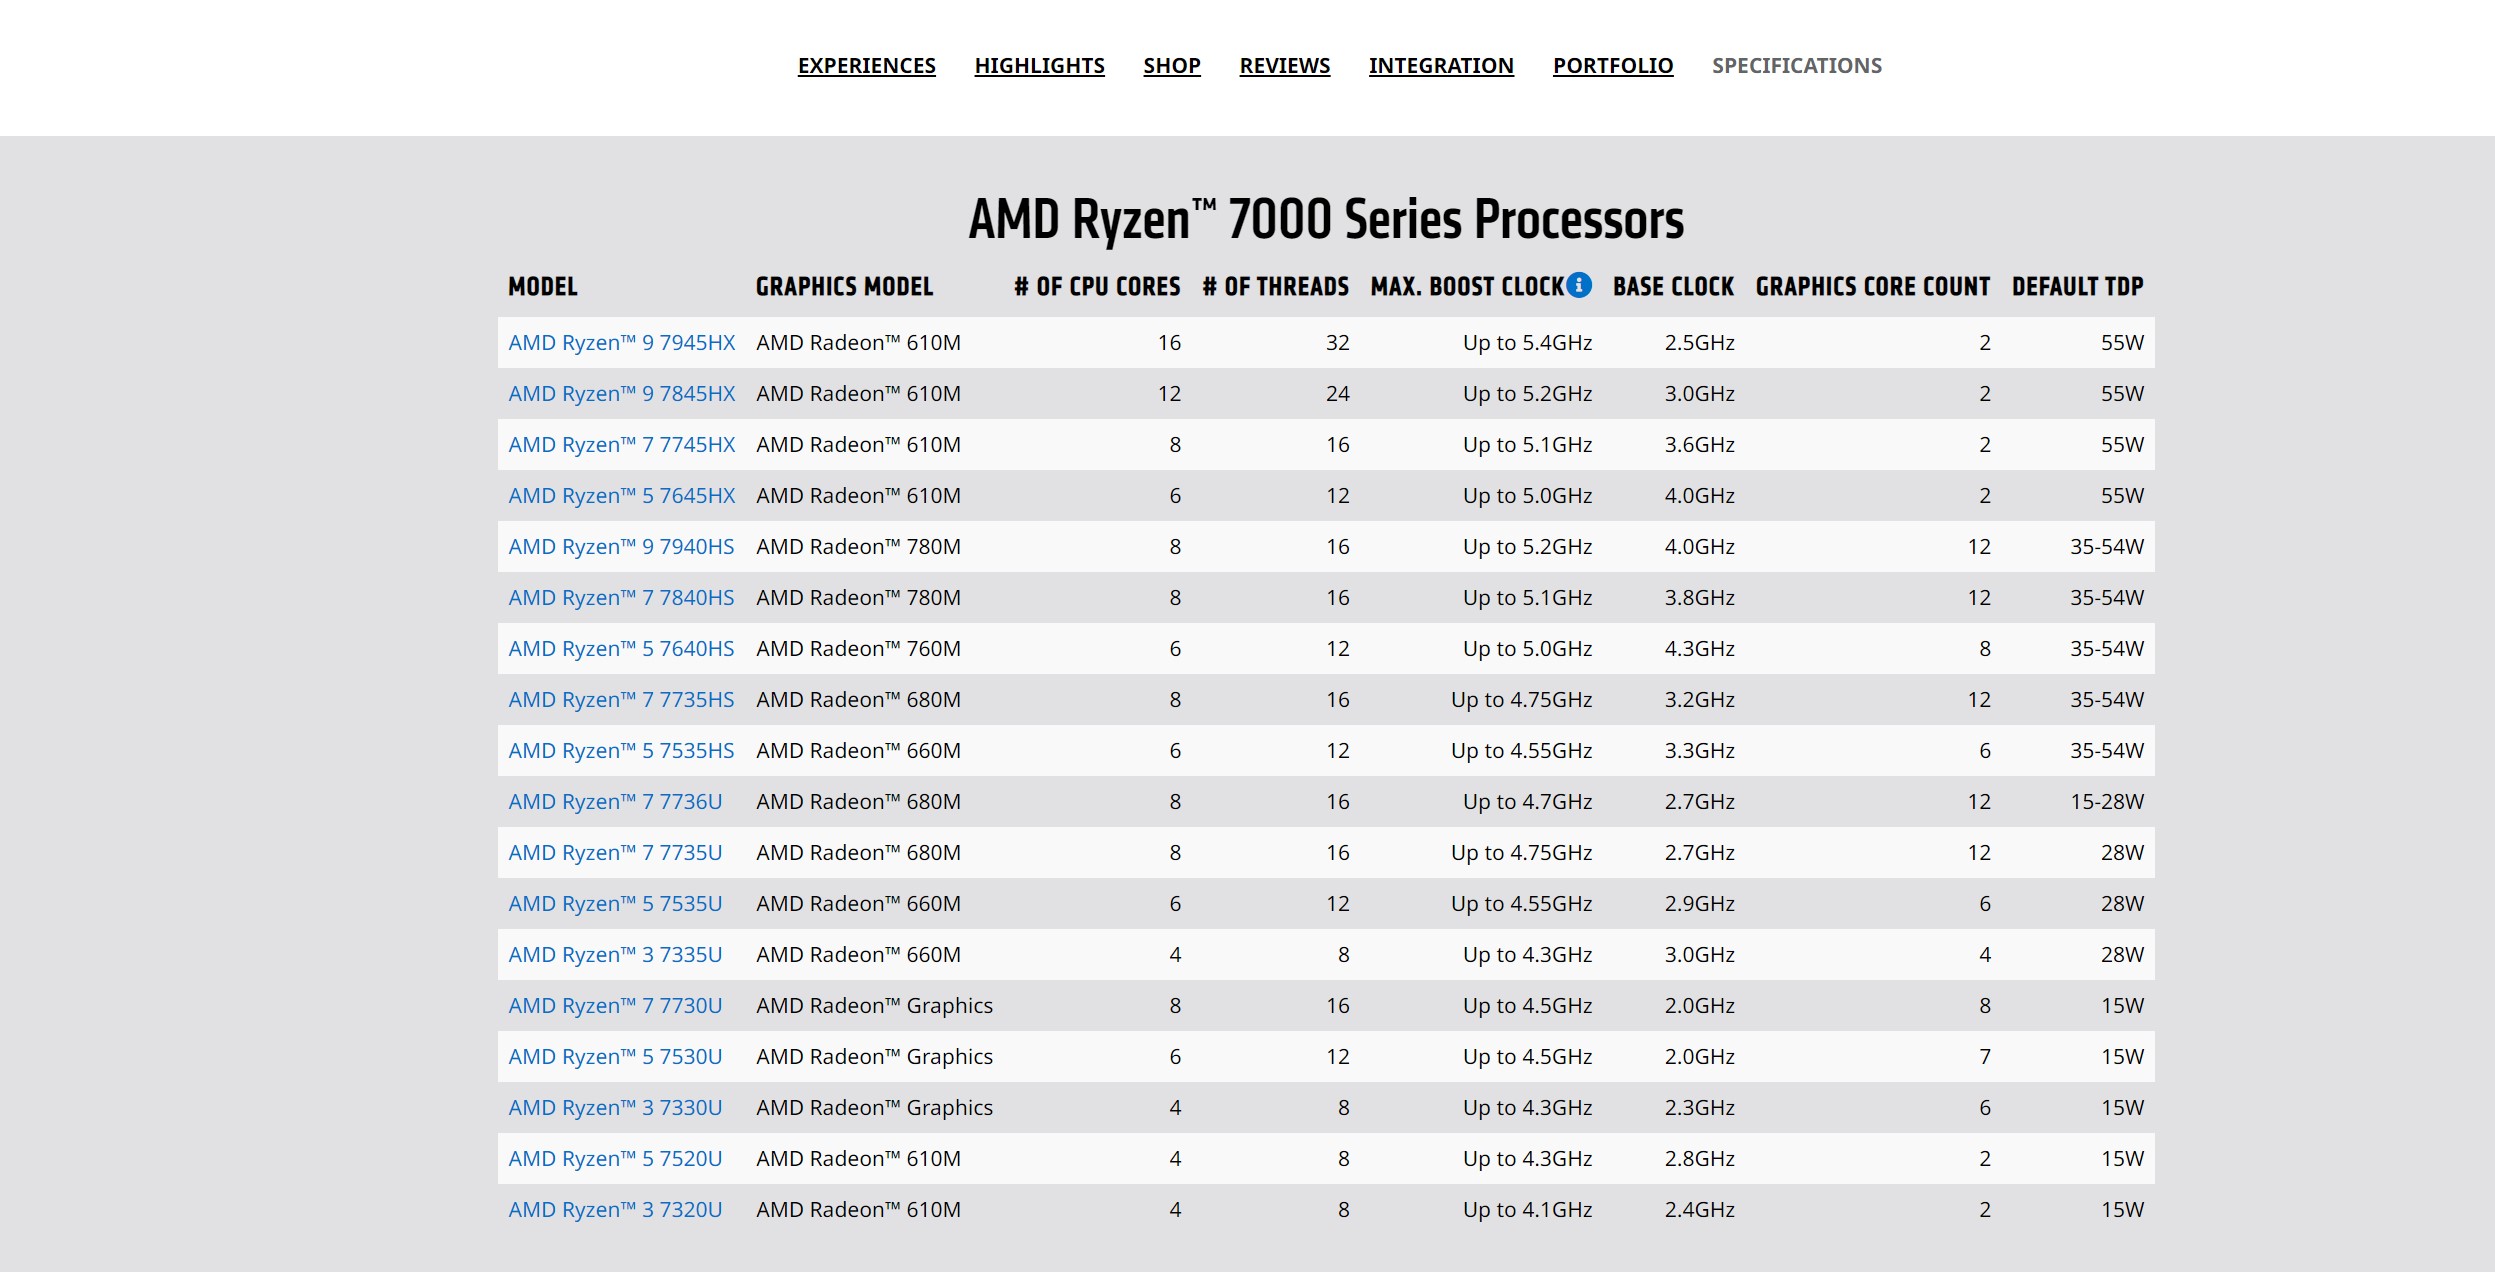2495x1272 pixels.
Task: Open the AMD Ryzen 3 7320U link
Action: click(x=615, y=1210)
